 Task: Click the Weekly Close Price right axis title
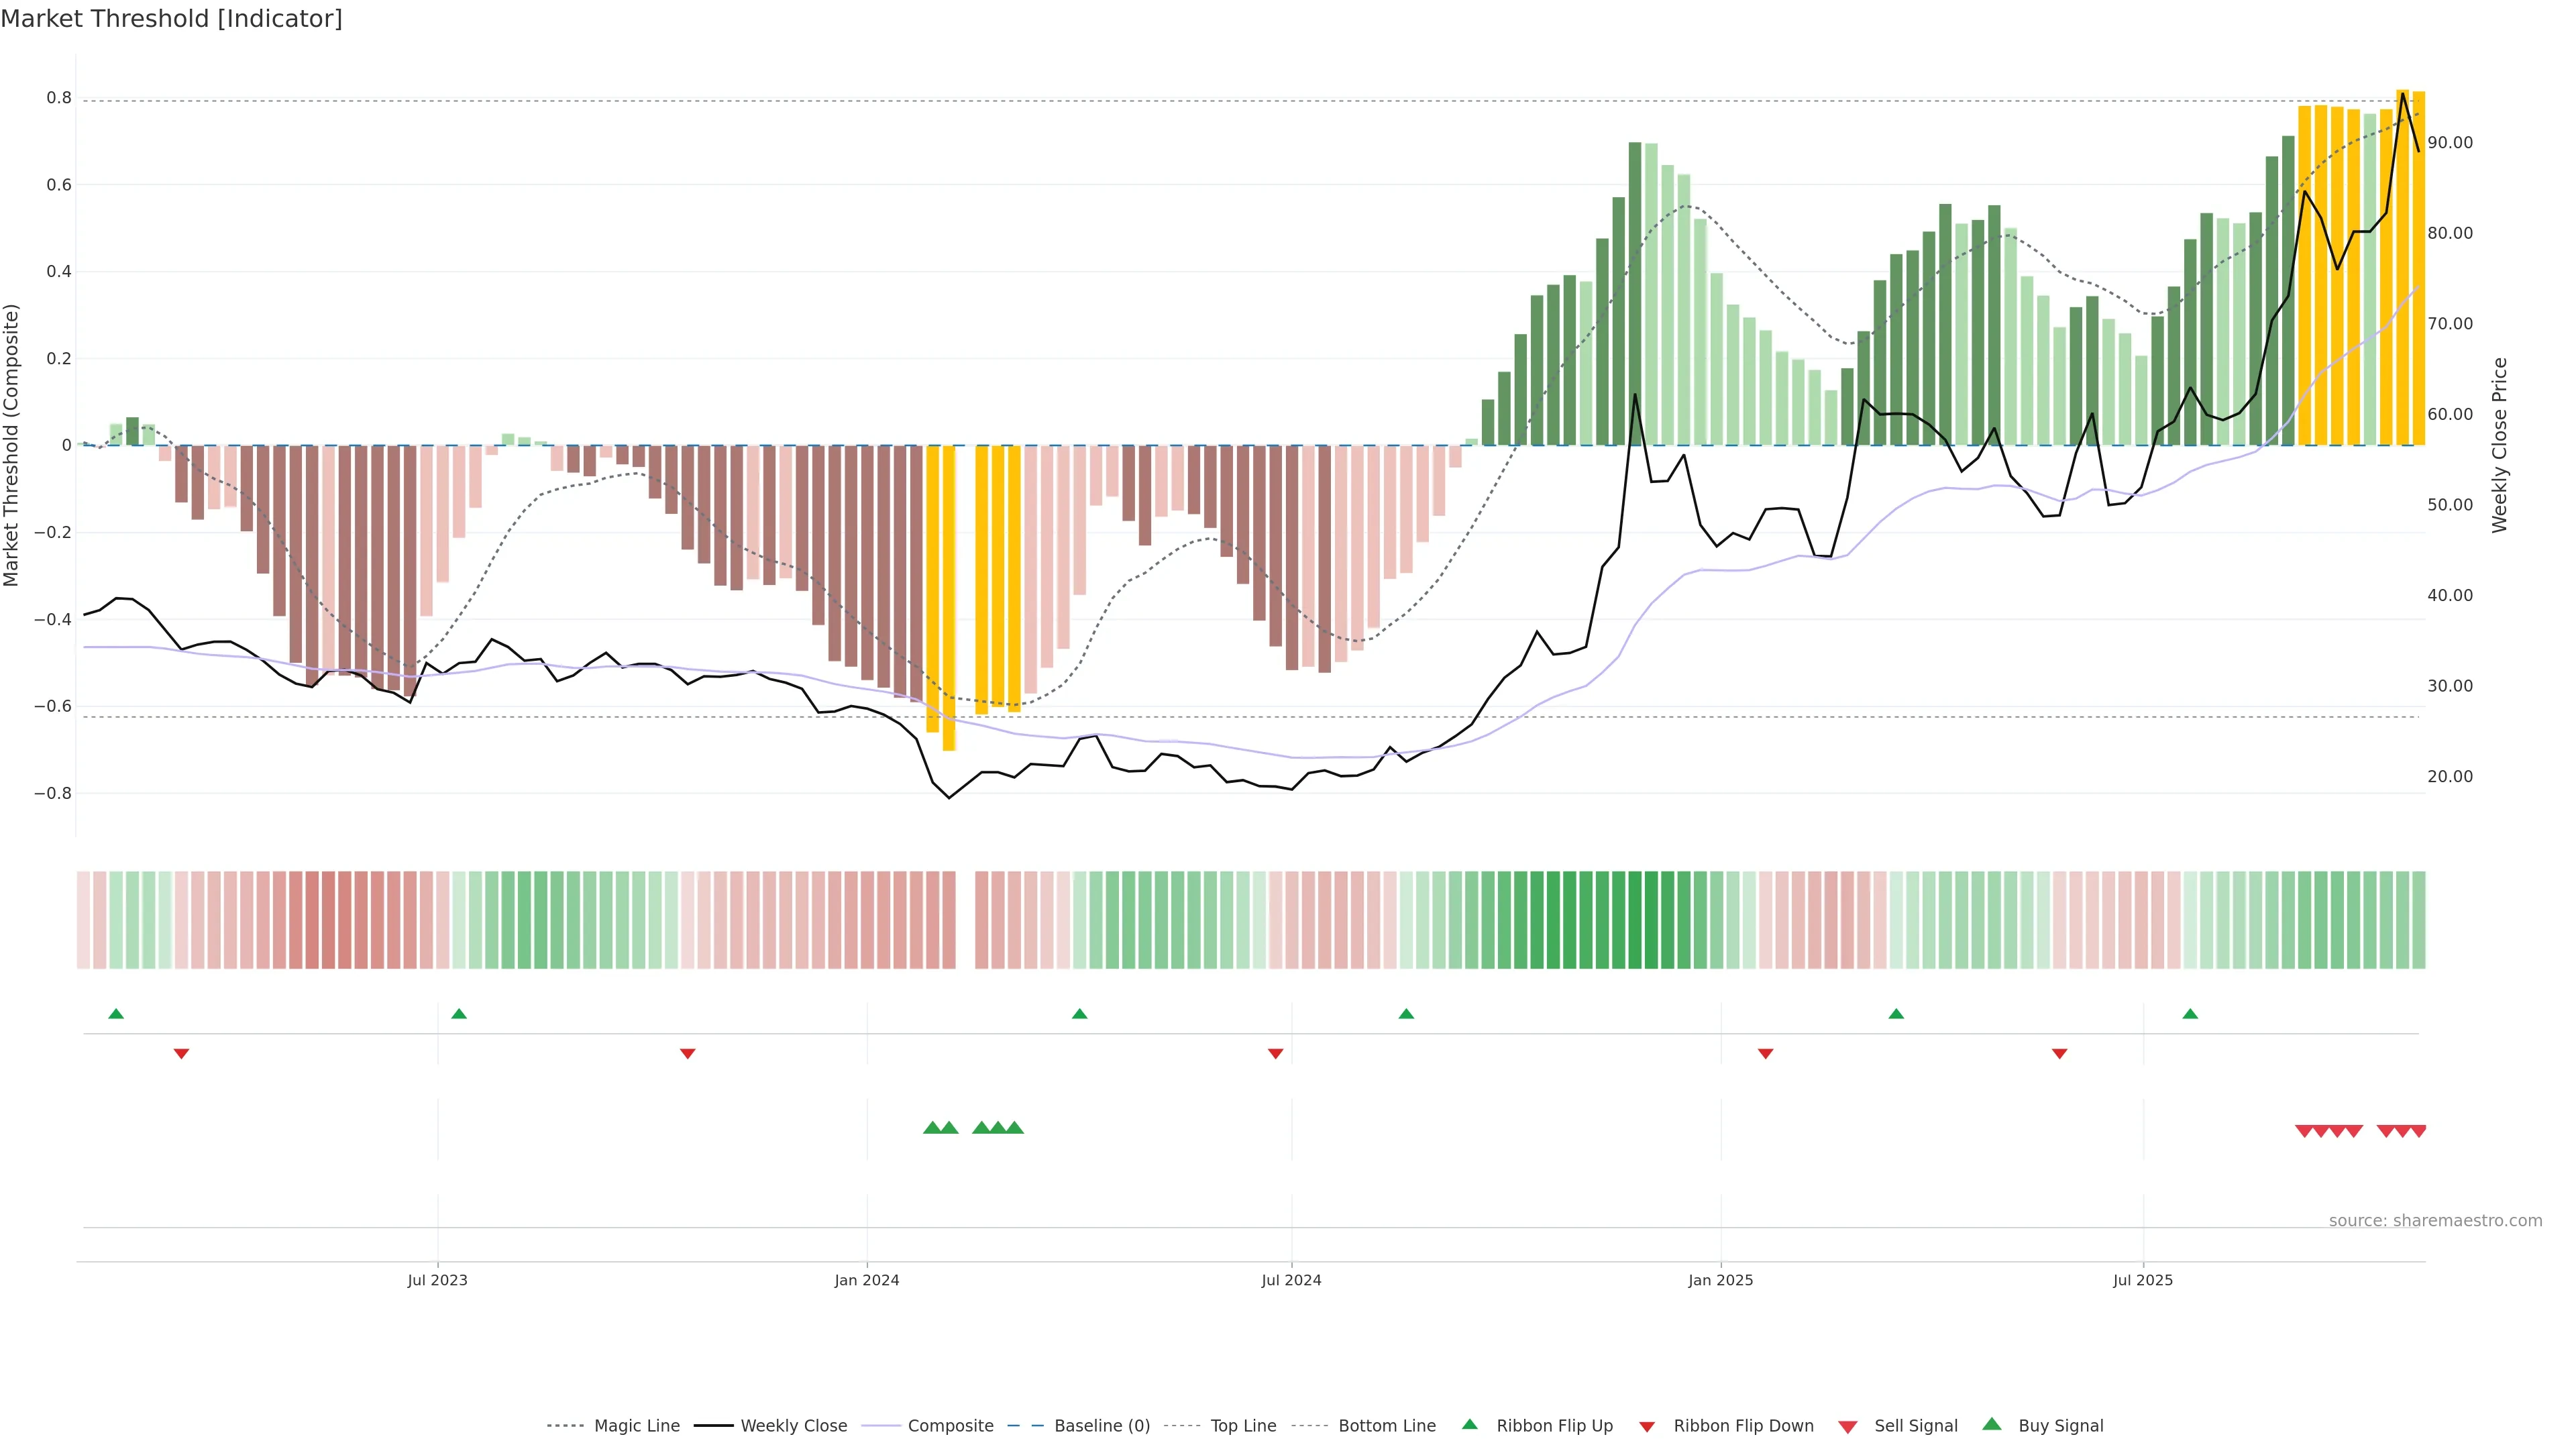pos(2500,445)
